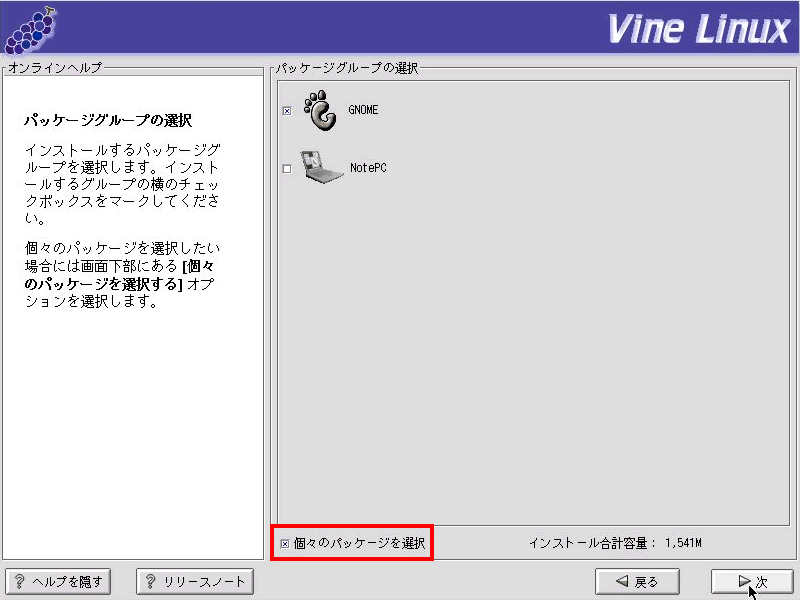Click the GNOME group label
This screenshot has height=600, width=800.
click(x=363, y=110)
